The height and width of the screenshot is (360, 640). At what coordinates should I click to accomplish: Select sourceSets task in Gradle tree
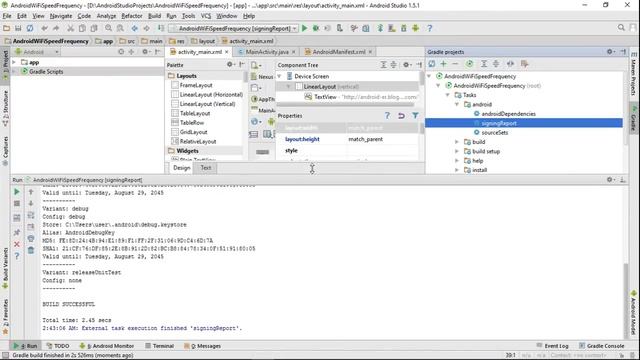pyautogui.click(x=494, y=132)
